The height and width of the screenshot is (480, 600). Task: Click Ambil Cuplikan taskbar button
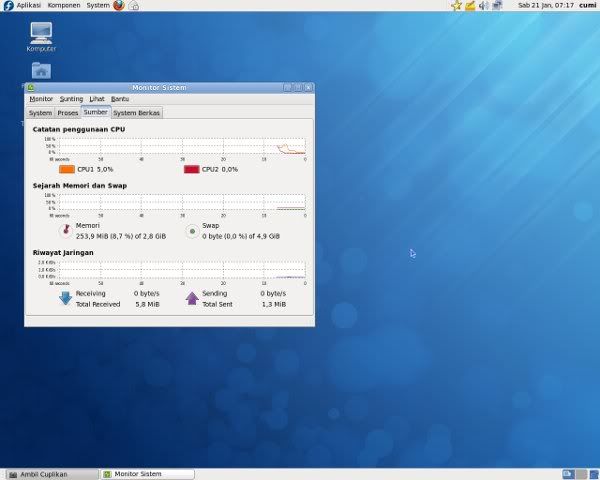(x=52, y=474)
